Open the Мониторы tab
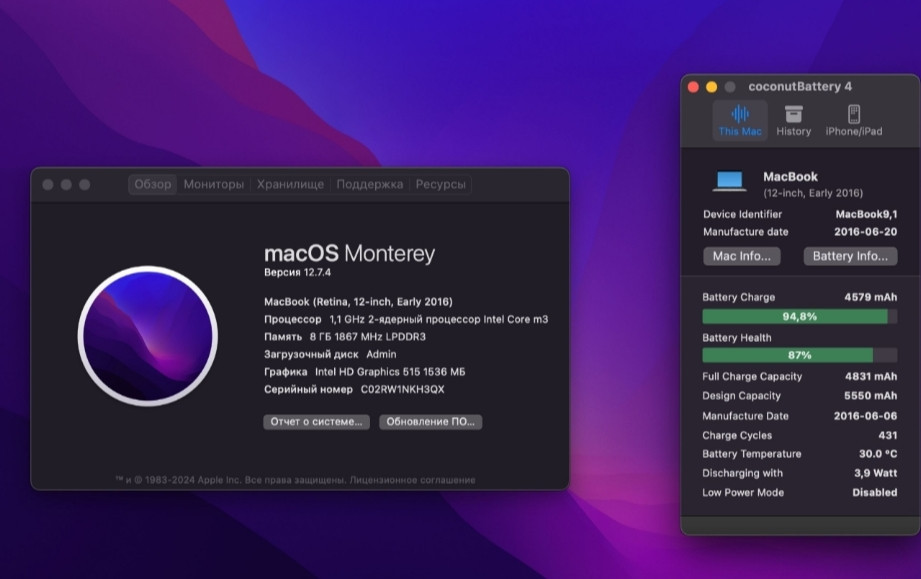 tap(212, 184)
